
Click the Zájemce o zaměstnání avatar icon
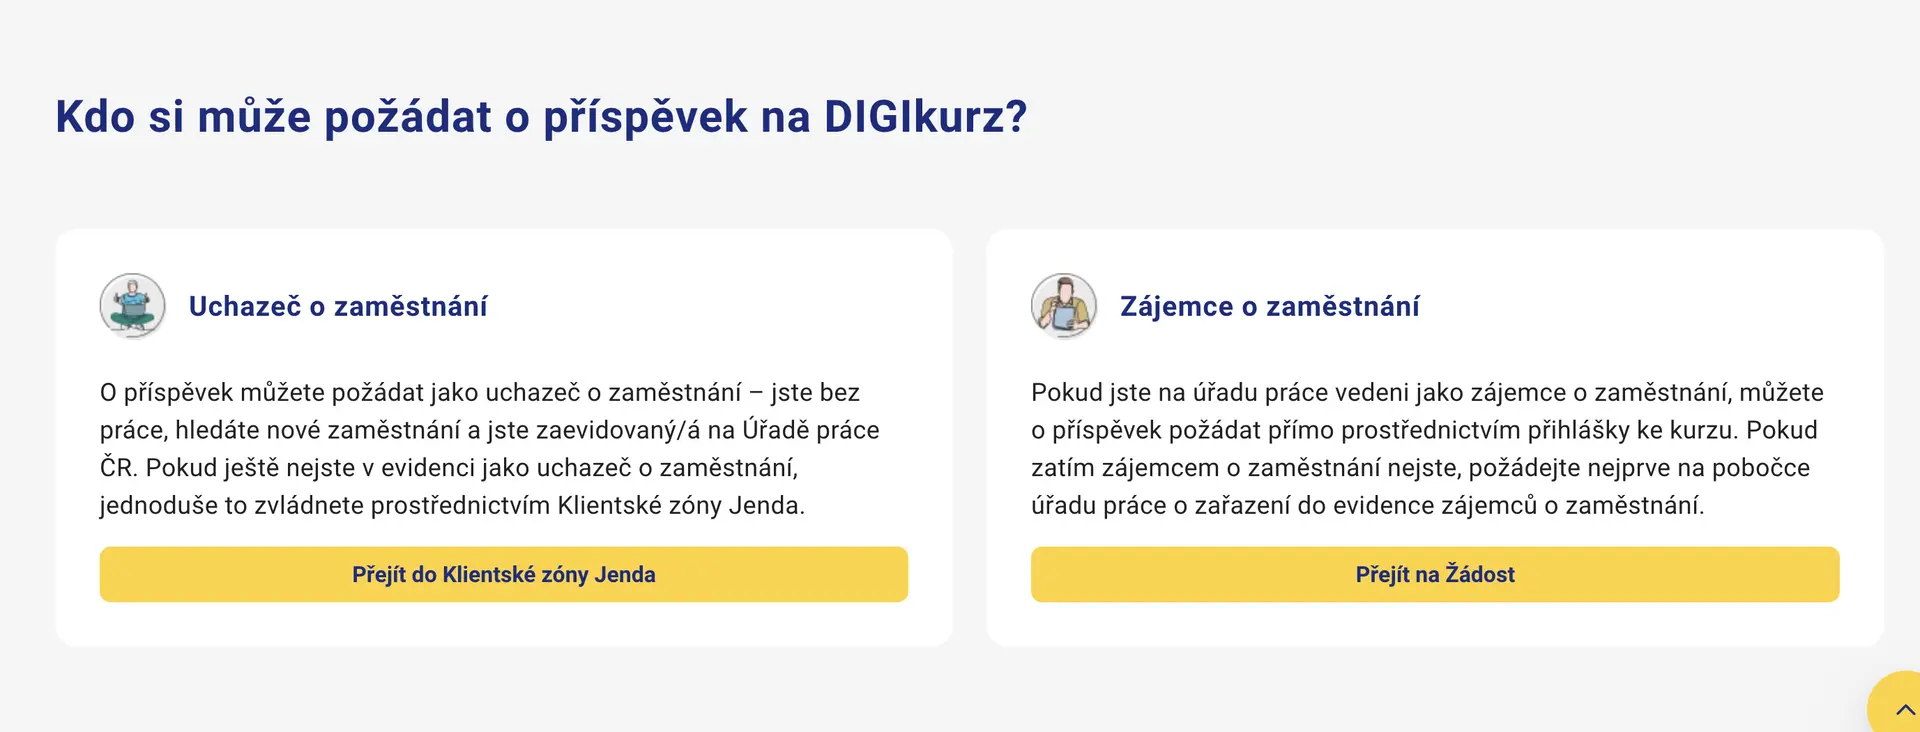click(x=1064, y=305)
